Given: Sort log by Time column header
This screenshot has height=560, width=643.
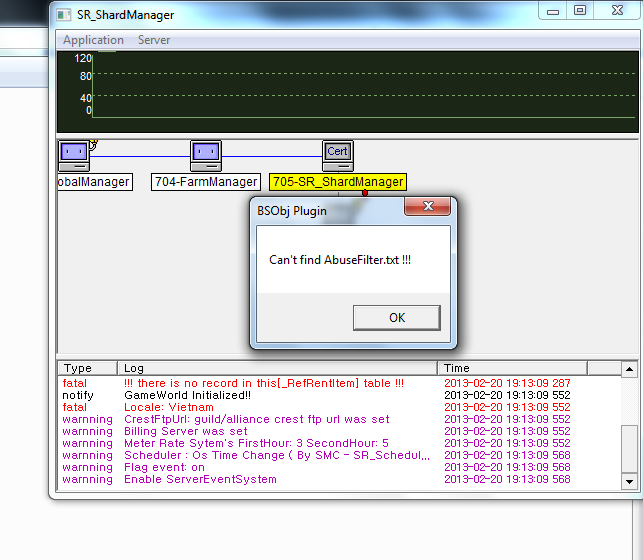Looking at the screenshot, I should 513,368.
